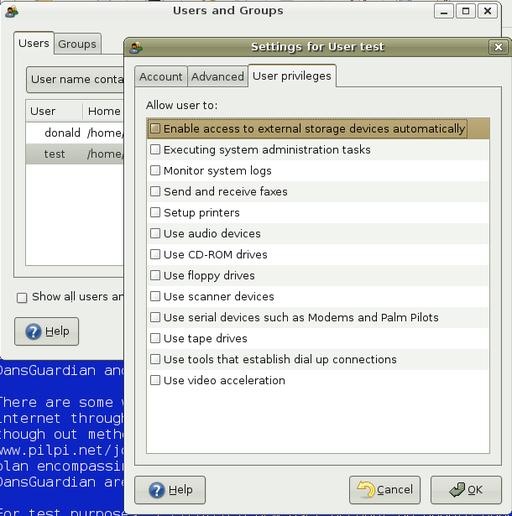Click the Users and Groups app icon in the title bar
512x516 pixels.
point(12,12)
